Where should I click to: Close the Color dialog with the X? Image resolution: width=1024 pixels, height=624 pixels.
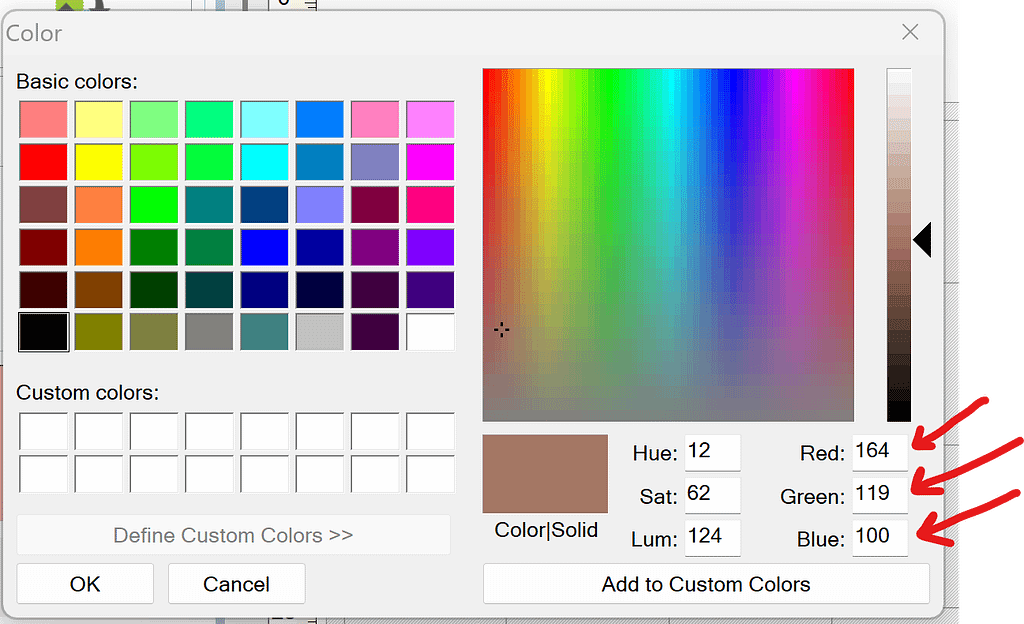[910, 33]
